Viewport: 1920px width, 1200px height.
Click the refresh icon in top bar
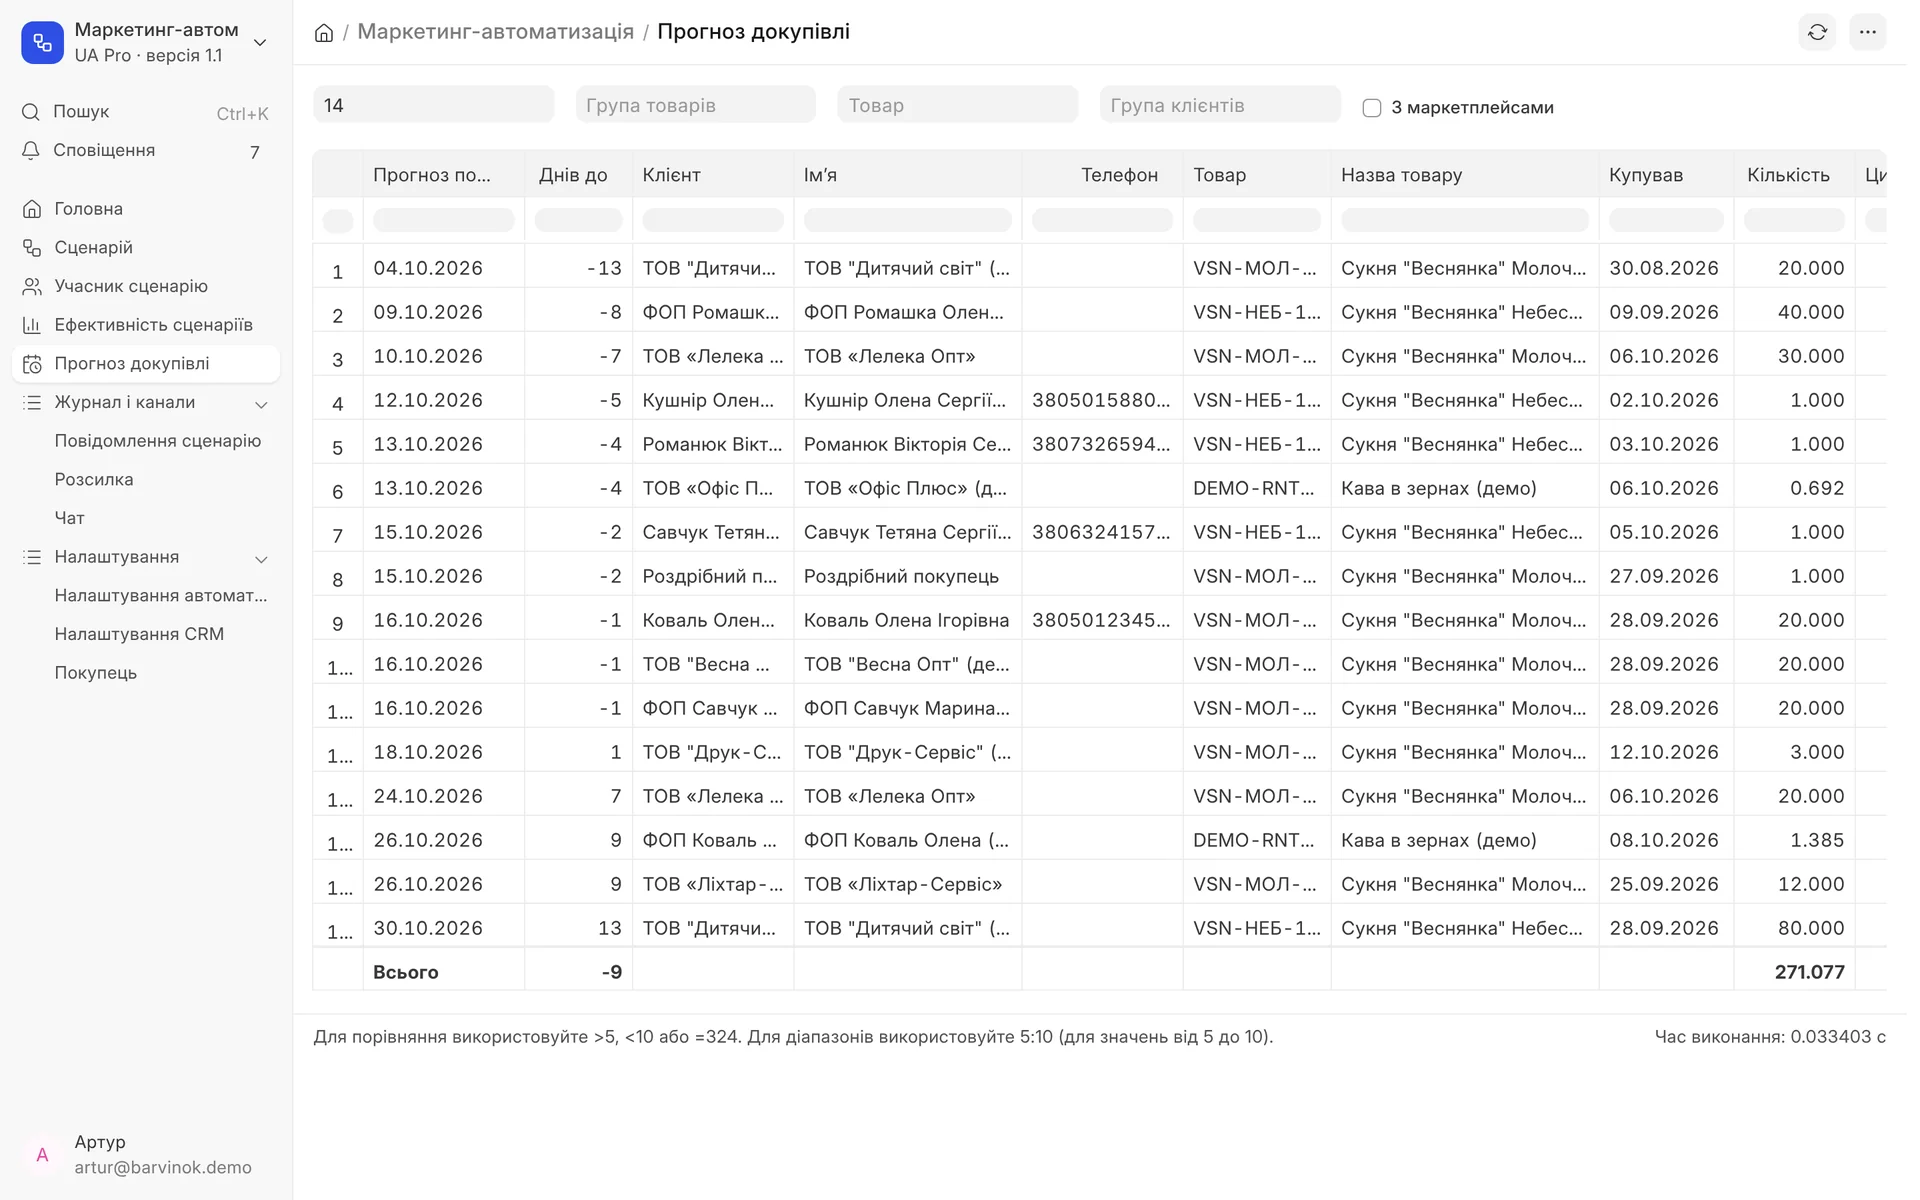pyautogui.click(x=1817, y=32)
